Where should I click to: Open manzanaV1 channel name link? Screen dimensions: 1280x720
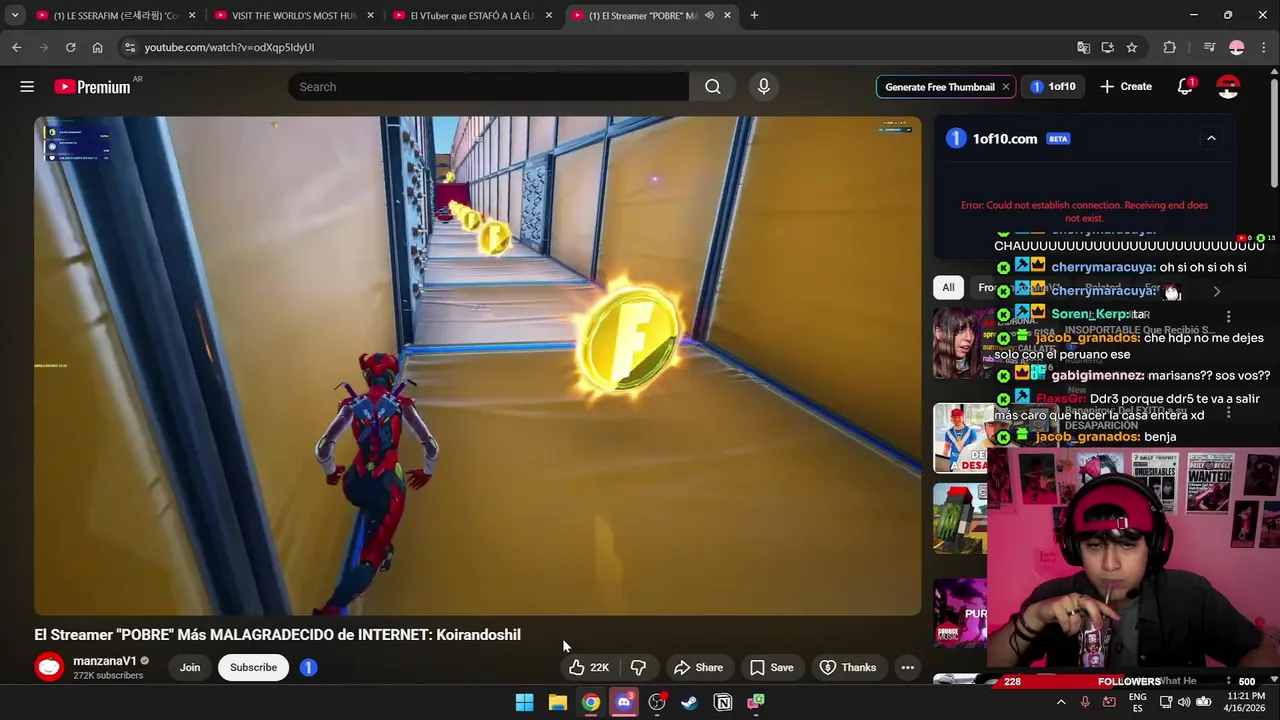click(x=104, y=661)
